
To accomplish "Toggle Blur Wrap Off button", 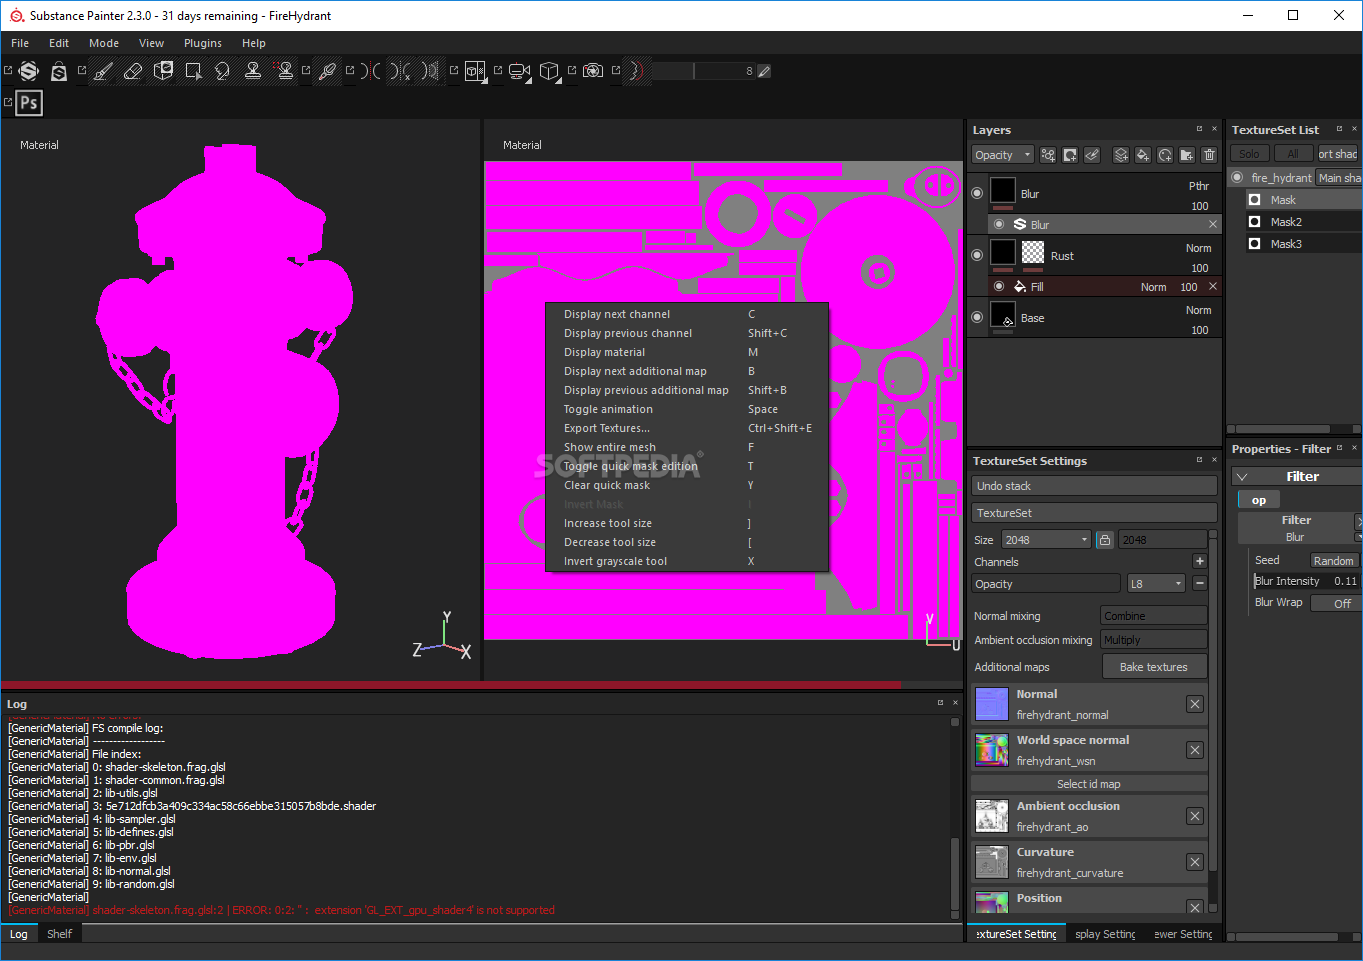I will click(x=1334, y=603).
